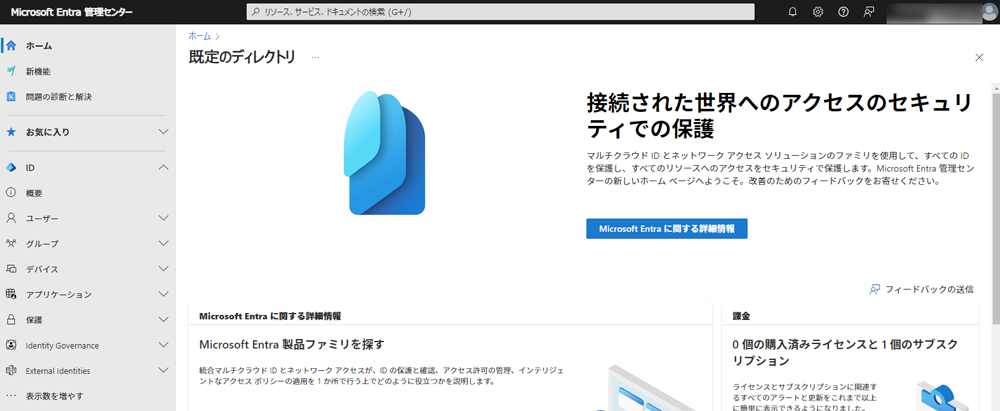The height and width of the screenshot is (411, 1000).
Task: Click Microsoft Entra 製品ファミリを探す heading
Action: [x=292, y=345]
